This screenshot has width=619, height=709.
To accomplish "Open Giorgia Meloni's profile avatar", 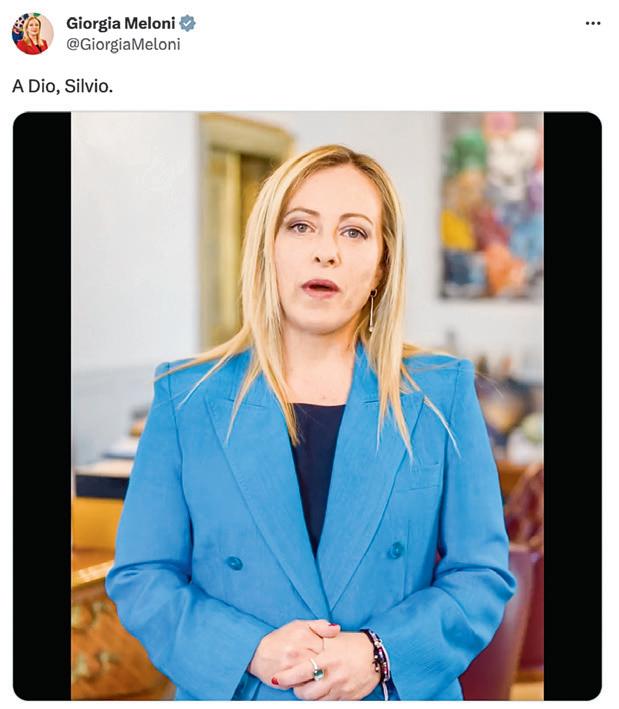I will (x=33, y=34).
